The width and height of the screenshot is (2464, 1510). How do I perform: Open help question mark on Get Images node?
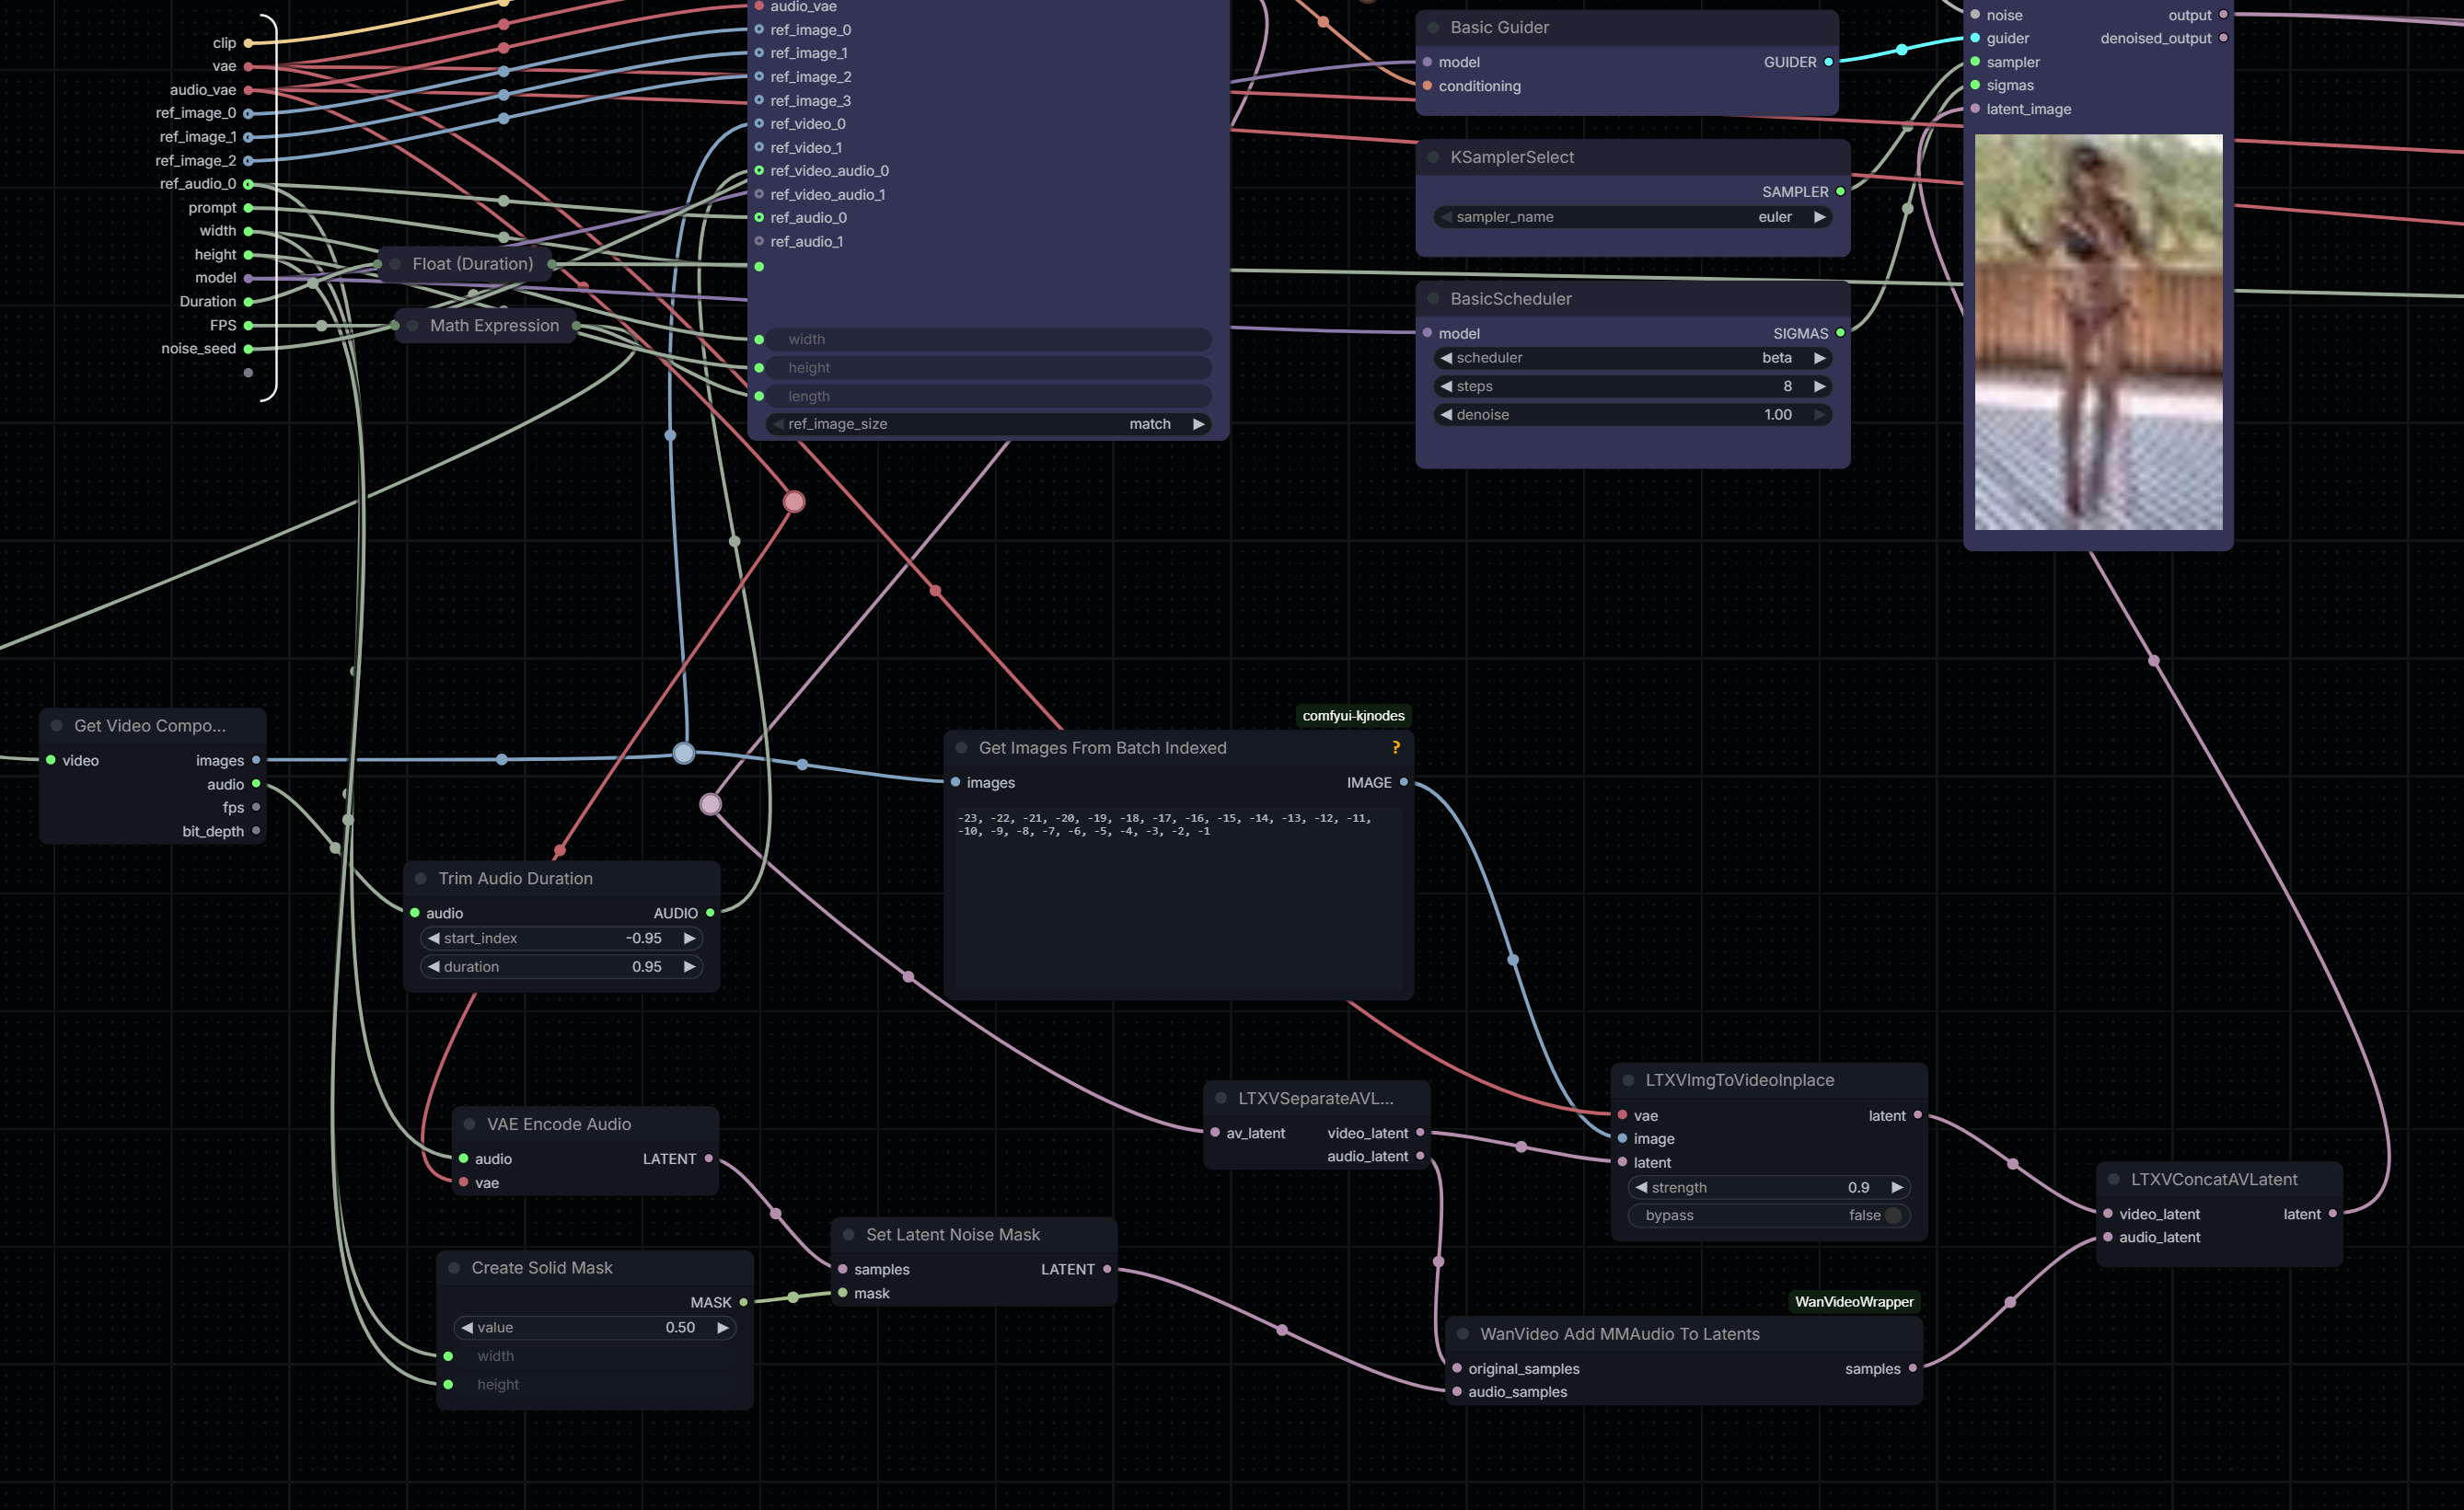tap(1396, 748)
